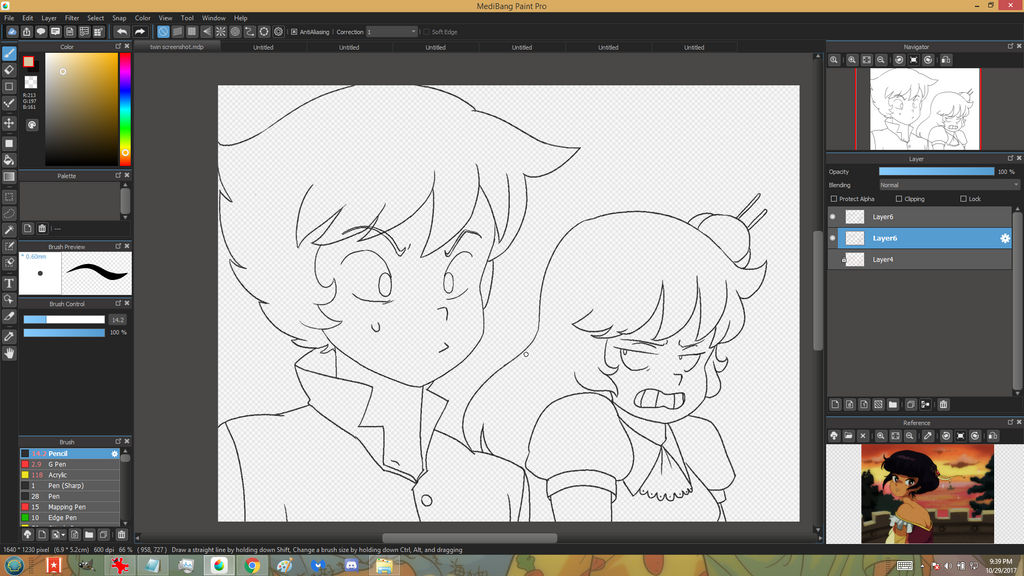Click the Undo arrow in toolbar
Screen dimensions: 1024x576
point(121,31)
